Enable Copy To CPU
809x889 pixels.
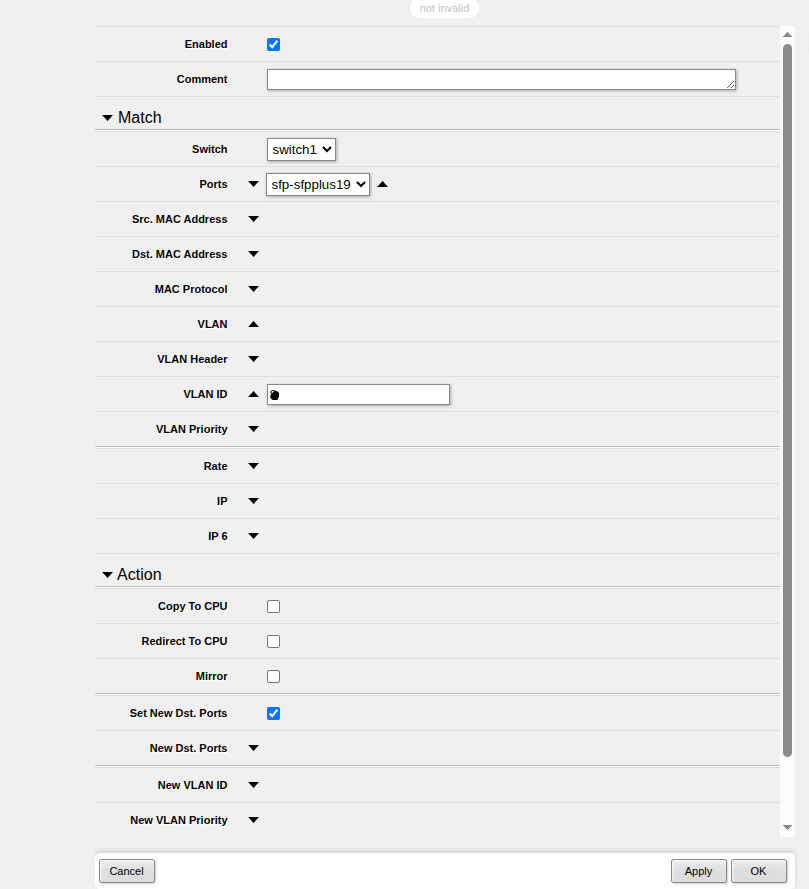[274, 606]
